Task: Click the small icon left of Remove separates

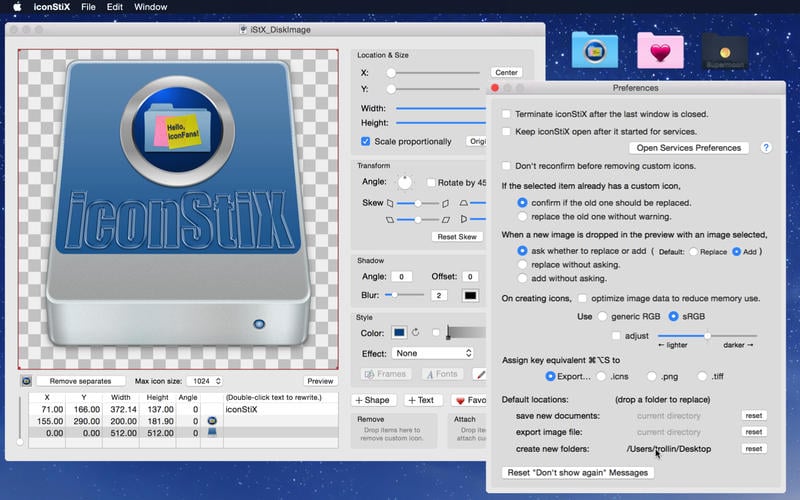Action: coord(27,381)
